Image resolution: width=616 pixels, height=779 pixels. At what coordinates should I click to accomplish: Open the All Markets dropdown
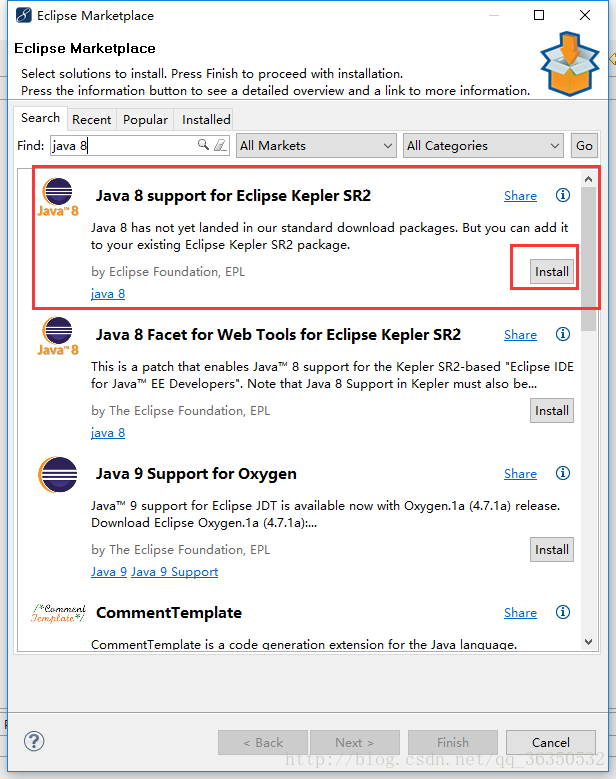click(x=316, y=146)
